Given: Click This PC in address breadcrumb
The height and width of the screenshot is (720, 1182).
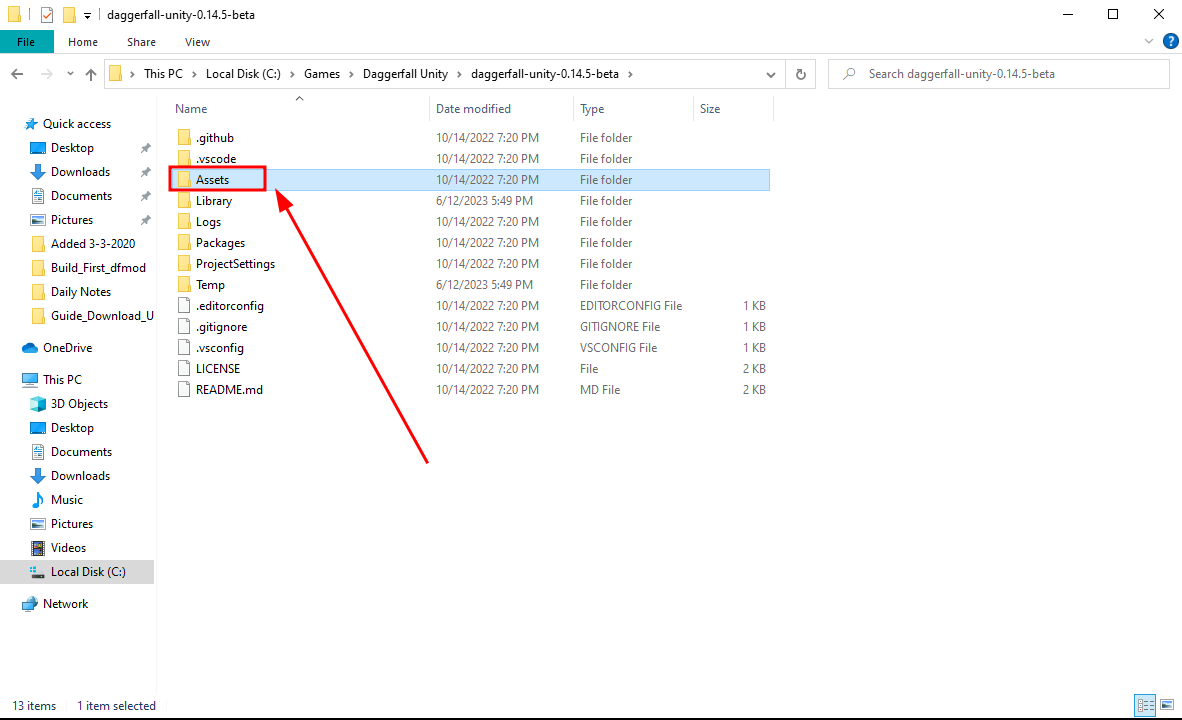Looking at the screenshot, I should [163, 74].
